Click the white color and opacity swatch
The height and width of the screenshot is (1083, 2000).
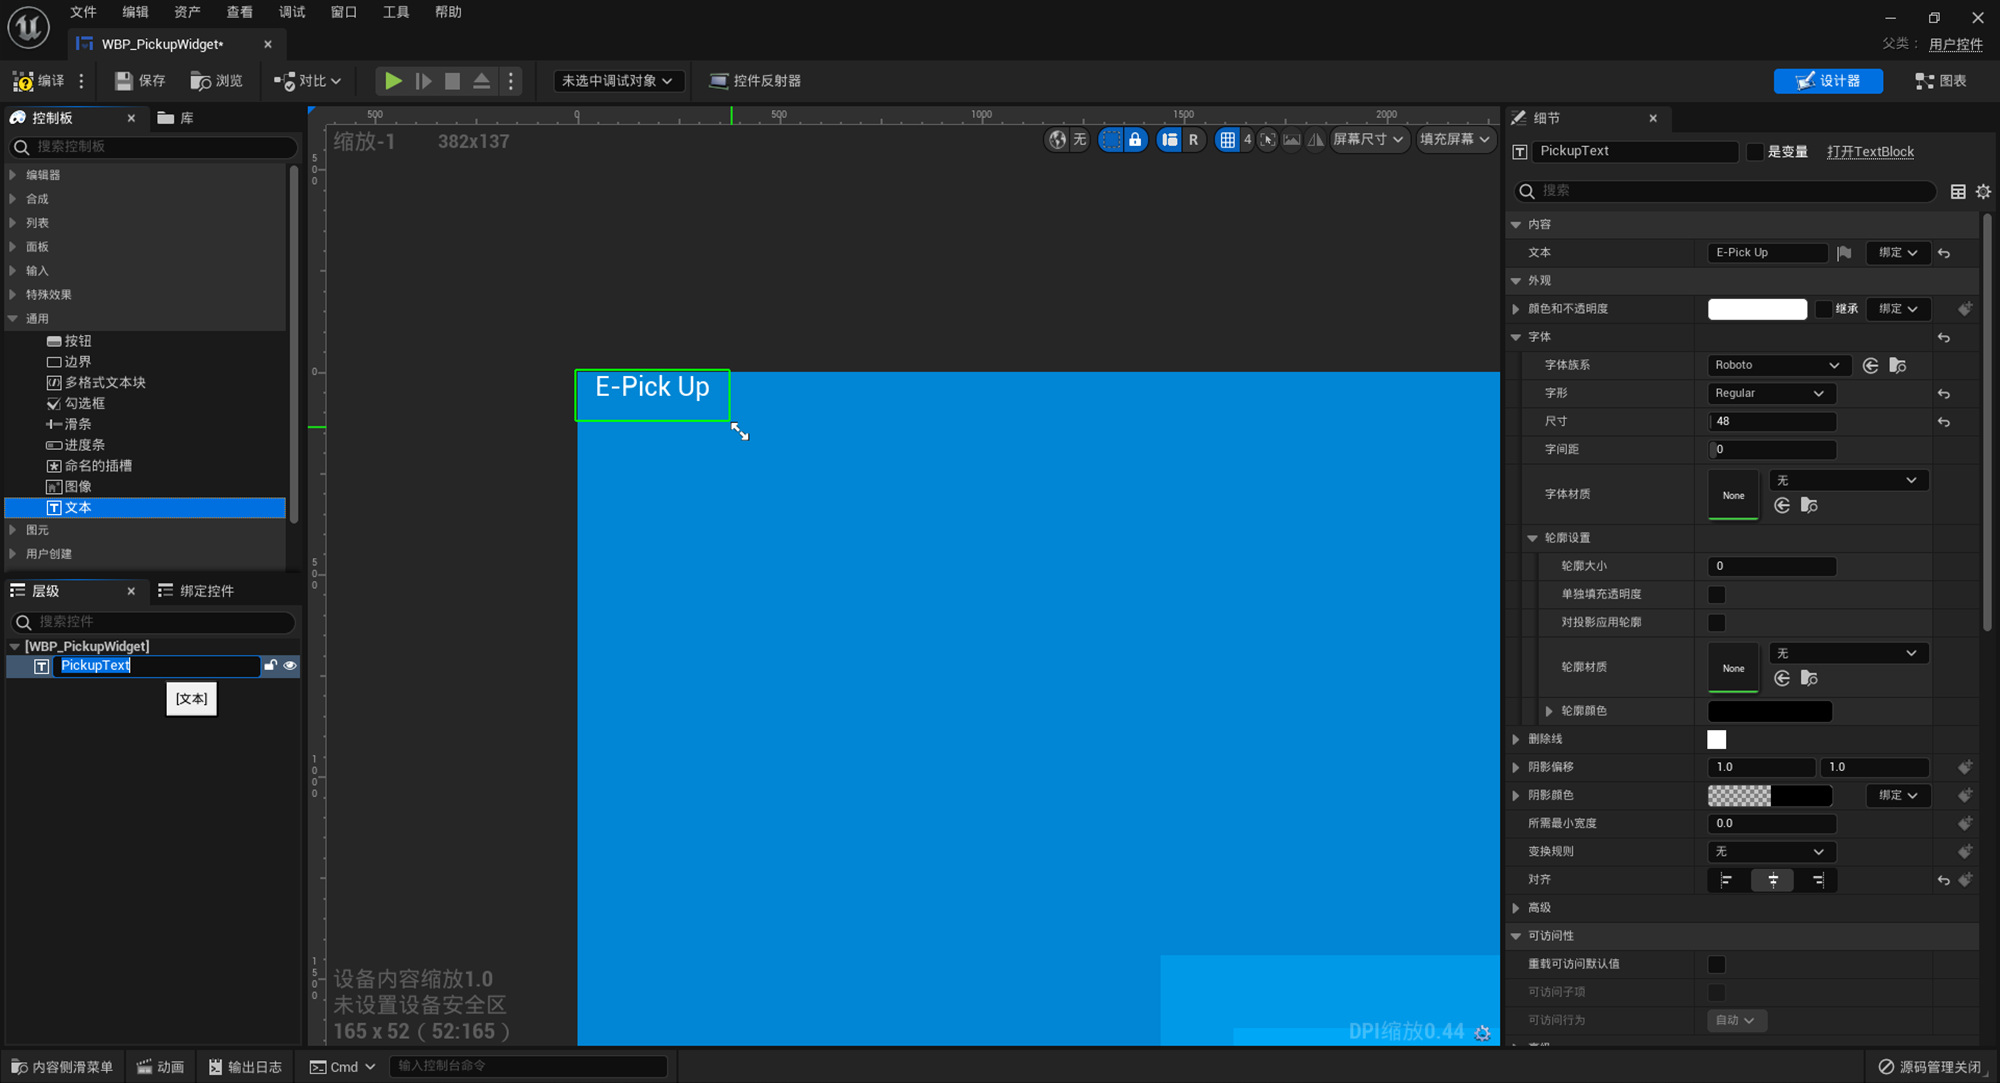[x=1757, y=309]
